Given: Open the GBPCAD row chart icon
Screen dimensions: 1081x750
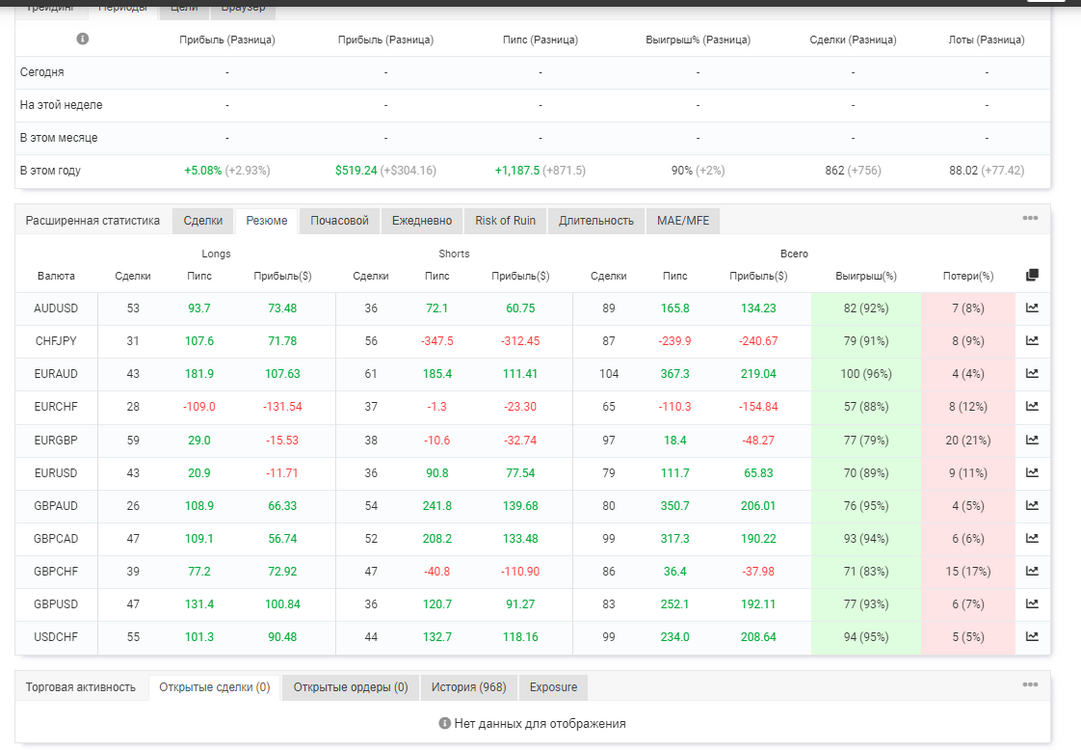Looking at the screenshot, I should [x=1031, y=538].
